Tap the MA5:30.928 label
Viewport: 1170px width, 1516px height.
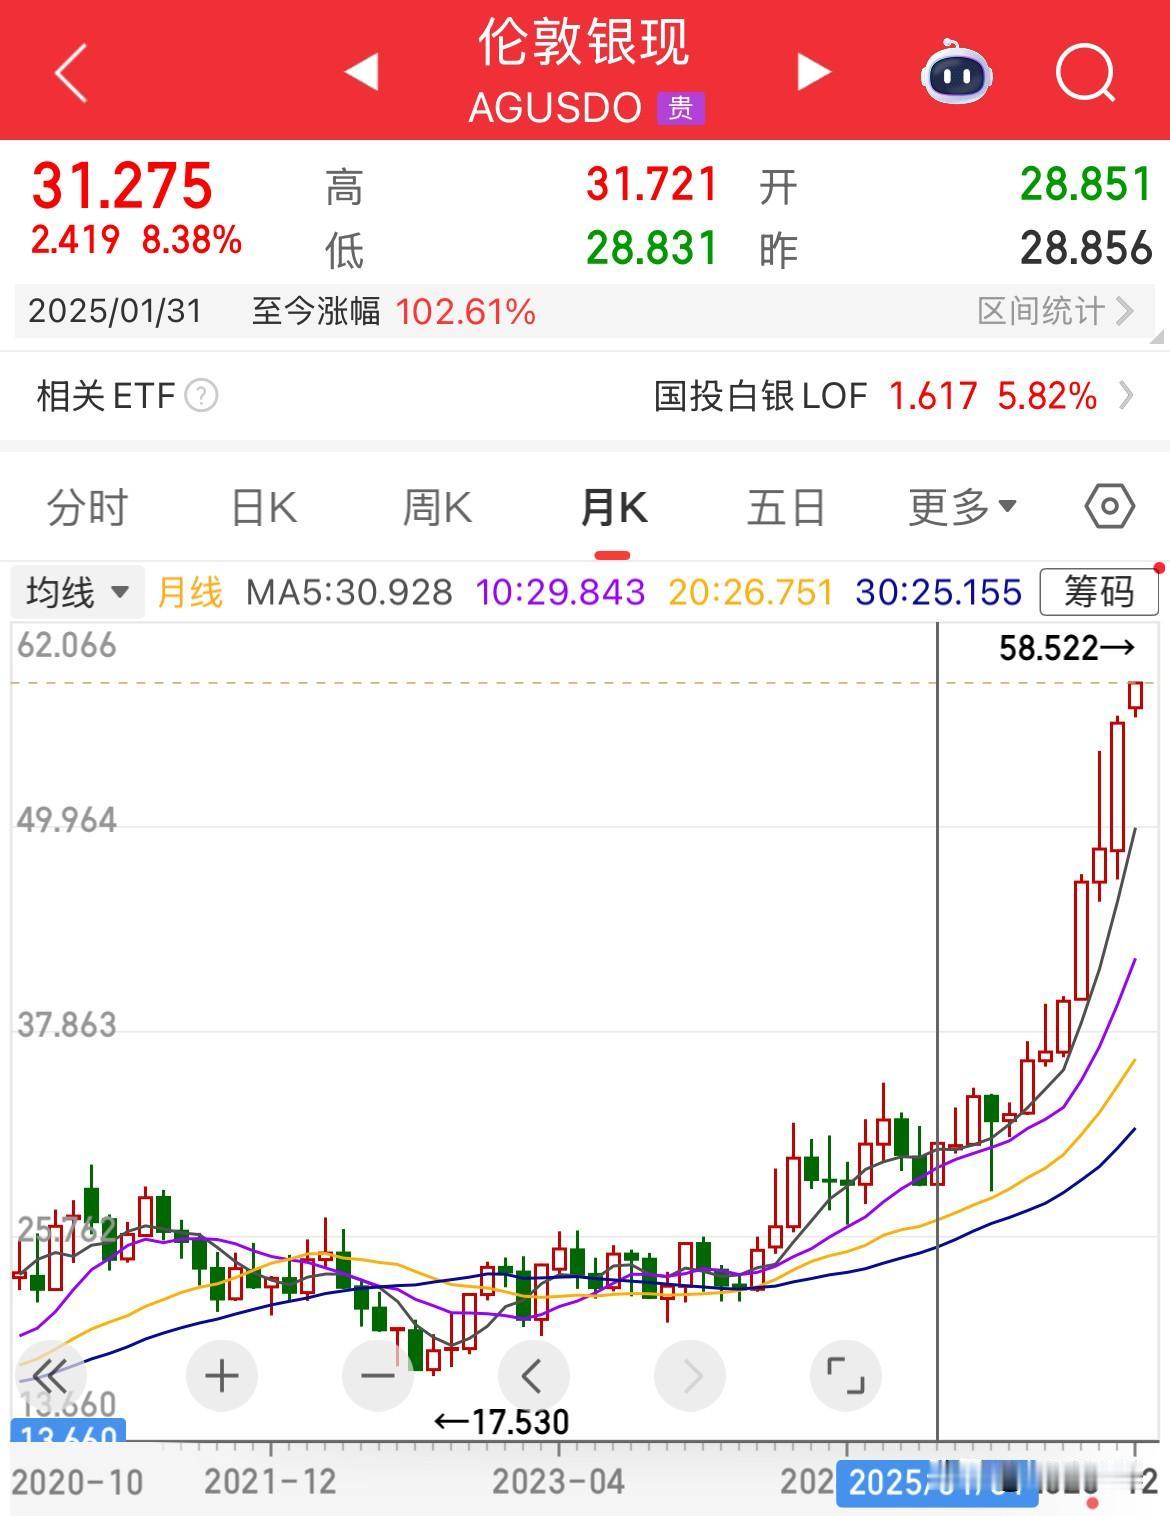pos(349,593)
